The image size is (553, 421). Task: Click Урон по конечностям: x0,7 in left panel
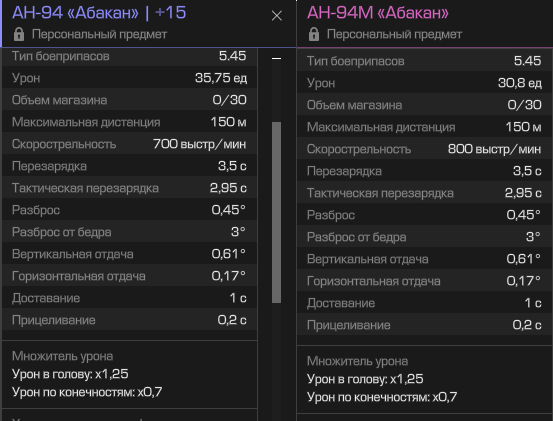point(87,392)
